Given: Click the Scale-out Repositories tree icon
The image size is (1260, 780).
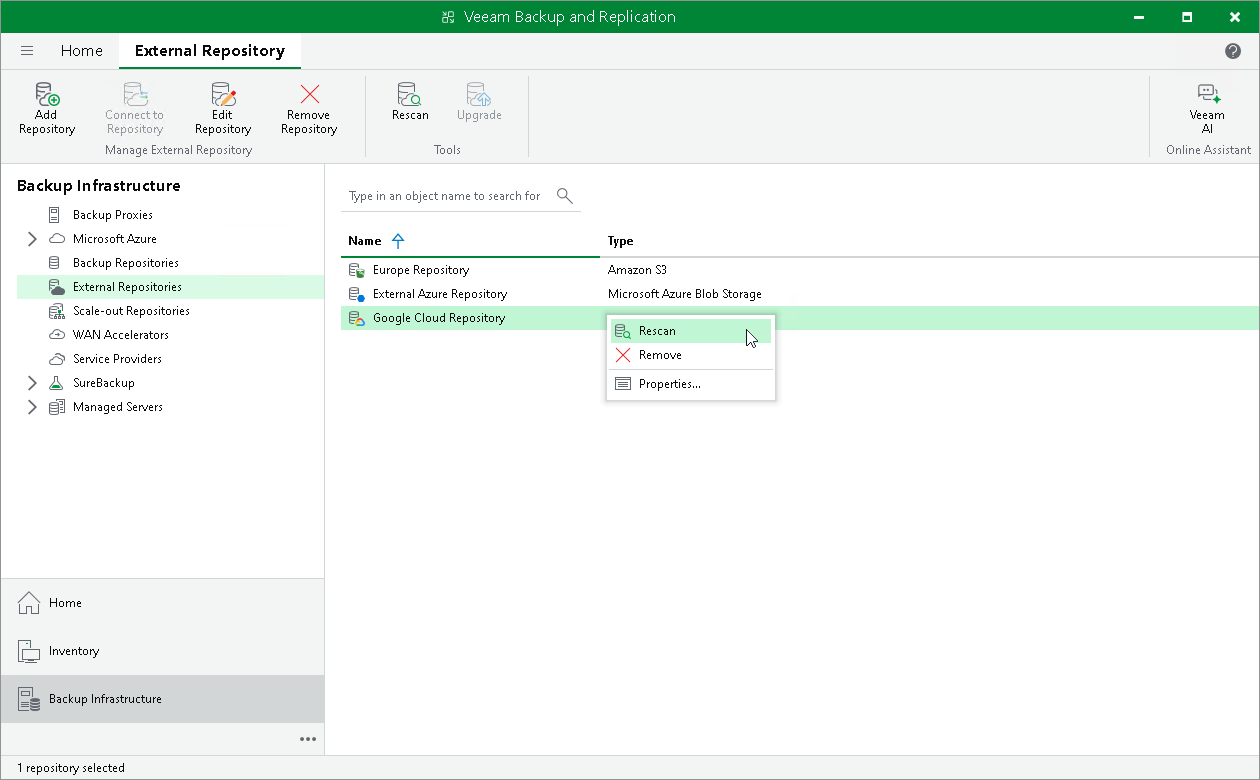Looking at the screenshot, I should tap(56, 311).
